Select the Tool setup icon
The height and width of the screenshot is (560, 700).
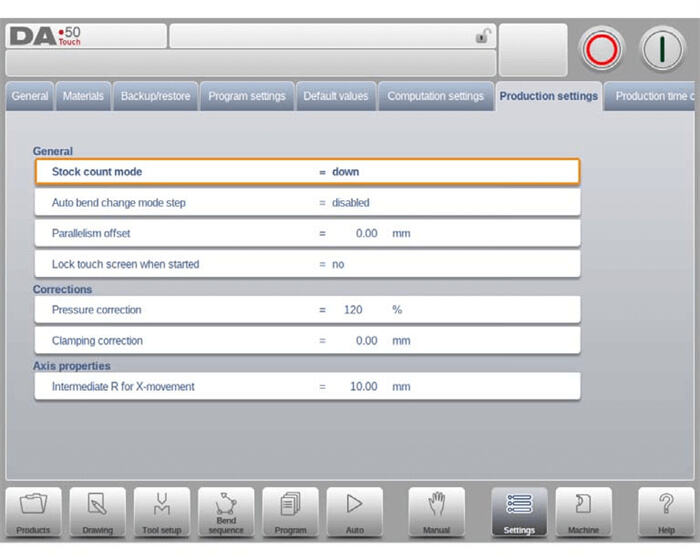pos(161,512)
